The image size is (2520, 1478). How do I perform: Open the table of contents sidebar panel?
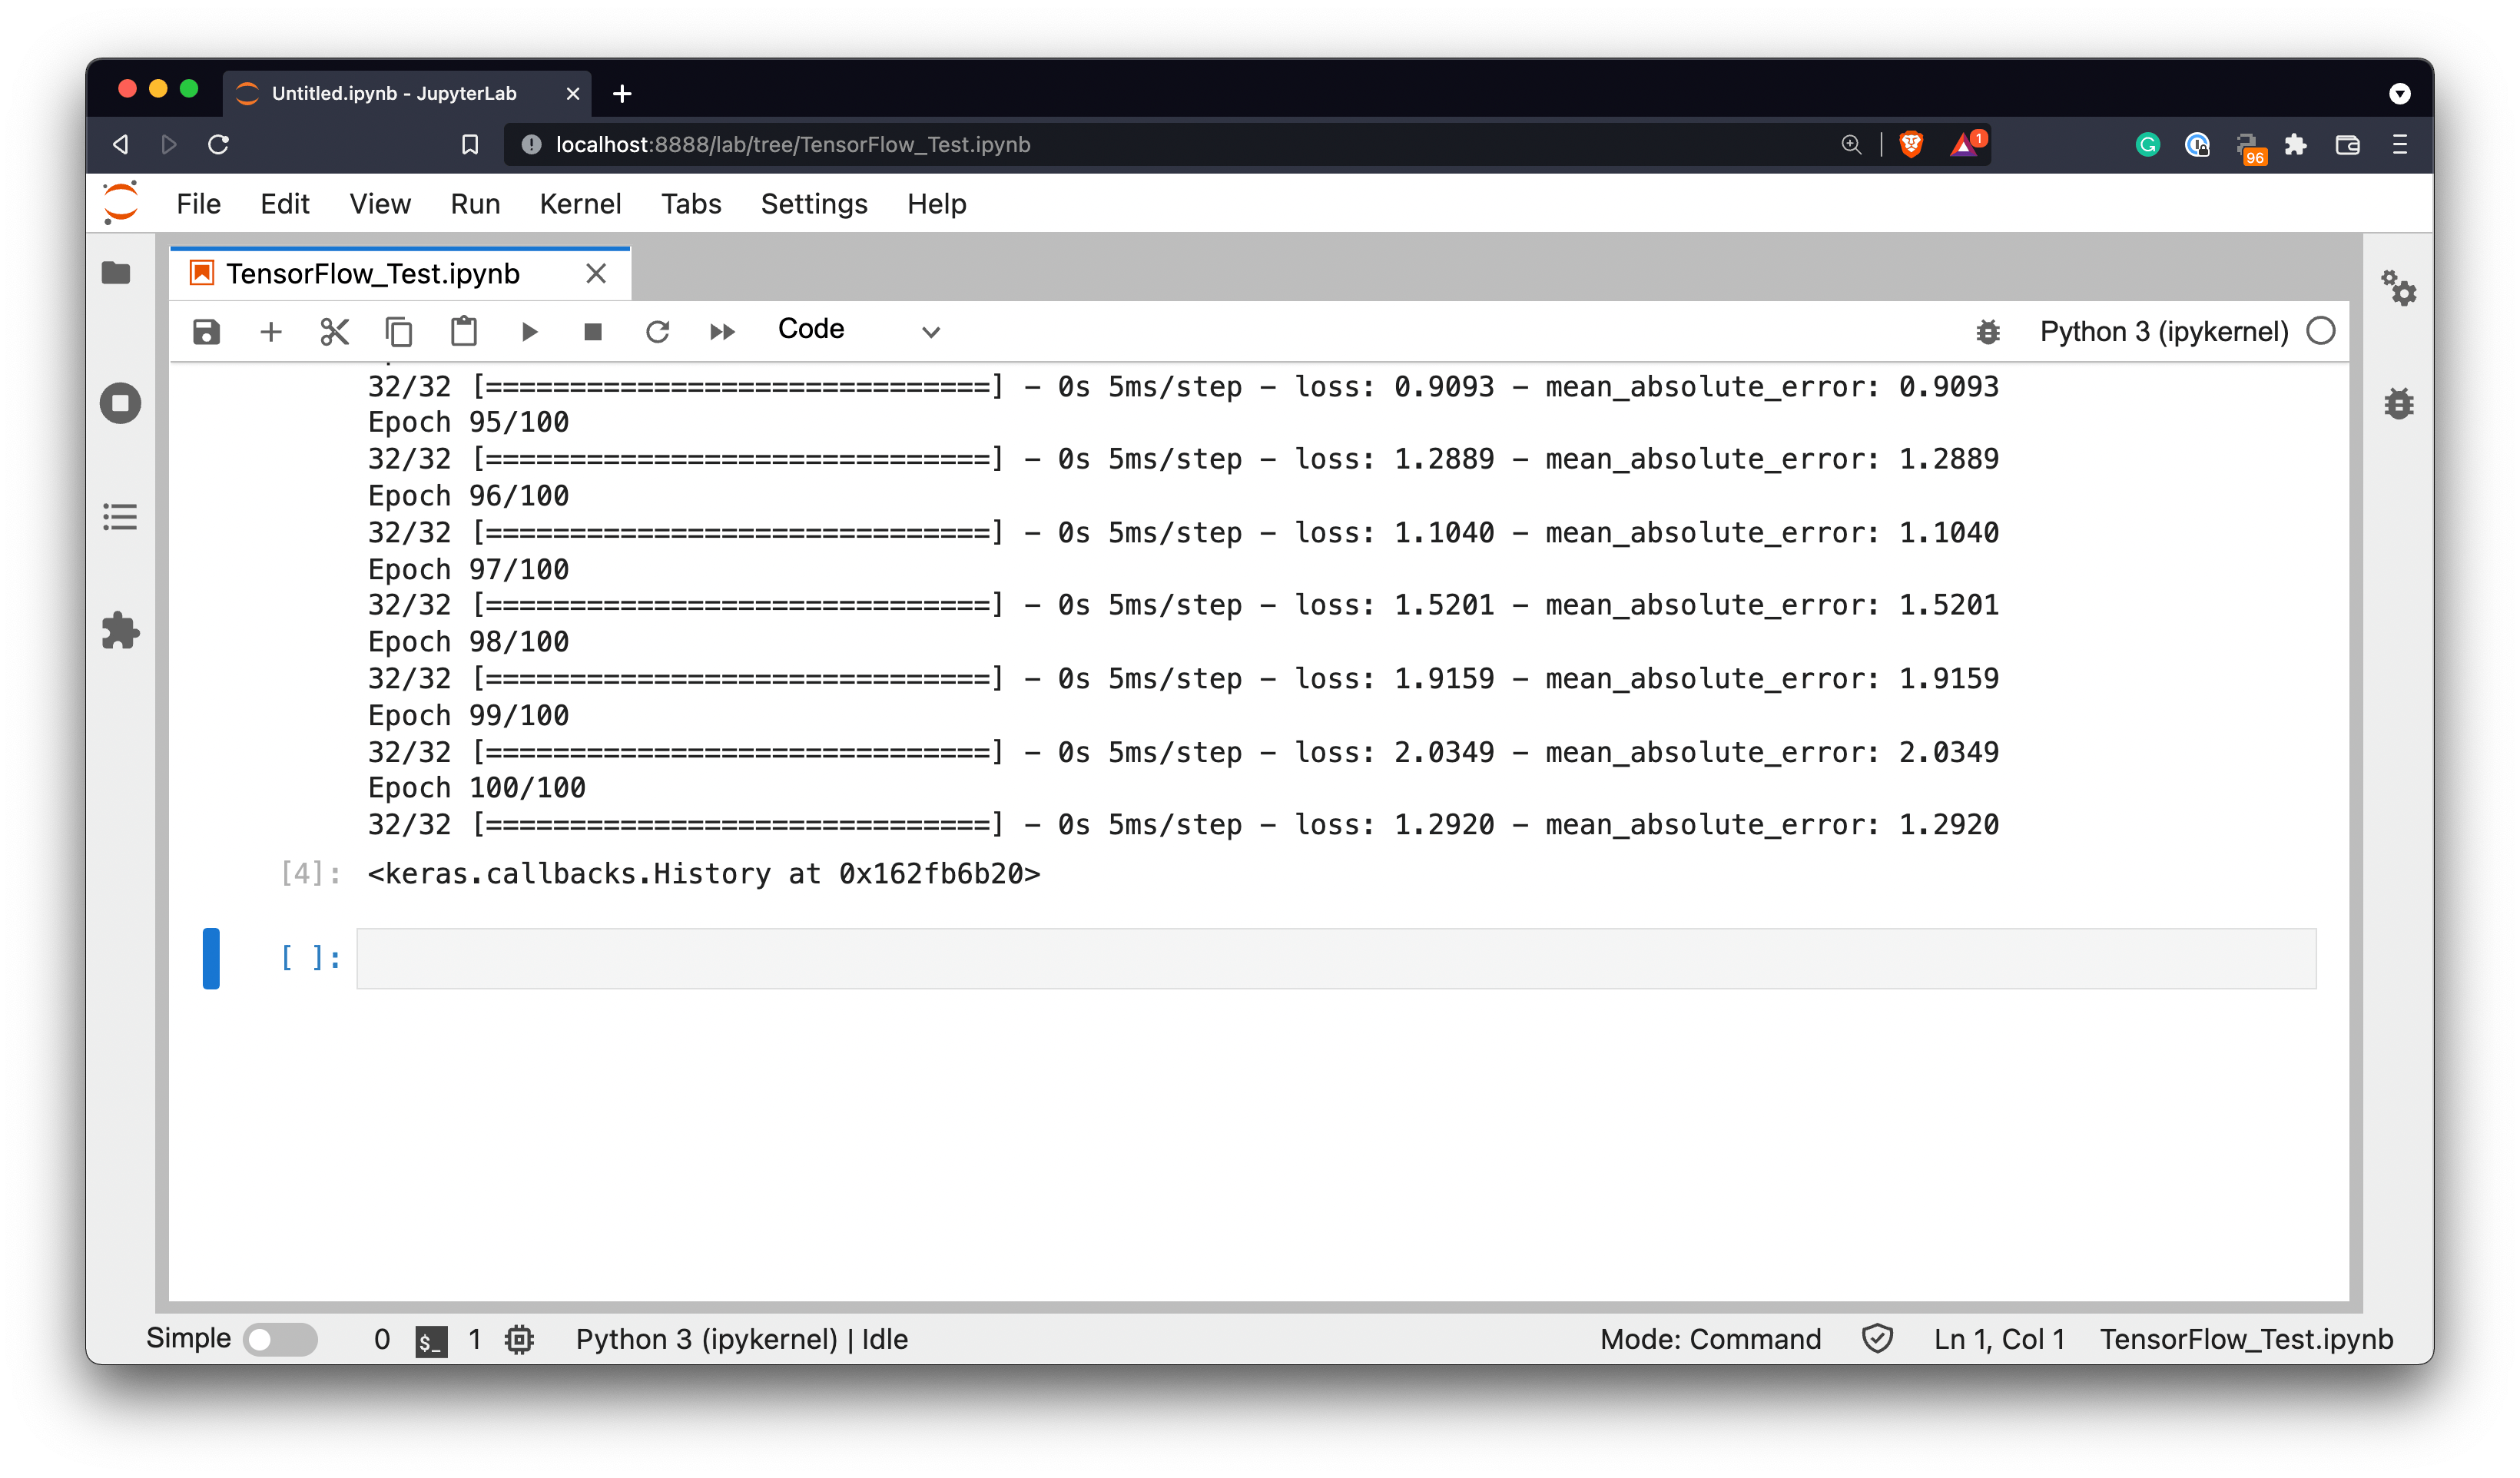click(x=120, y=517)
